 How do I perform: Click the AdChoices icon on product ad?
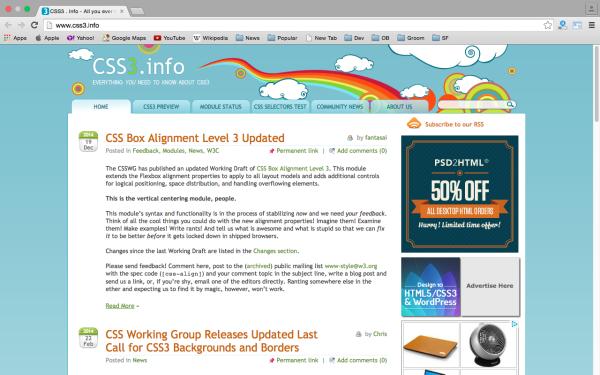point(515,324)
